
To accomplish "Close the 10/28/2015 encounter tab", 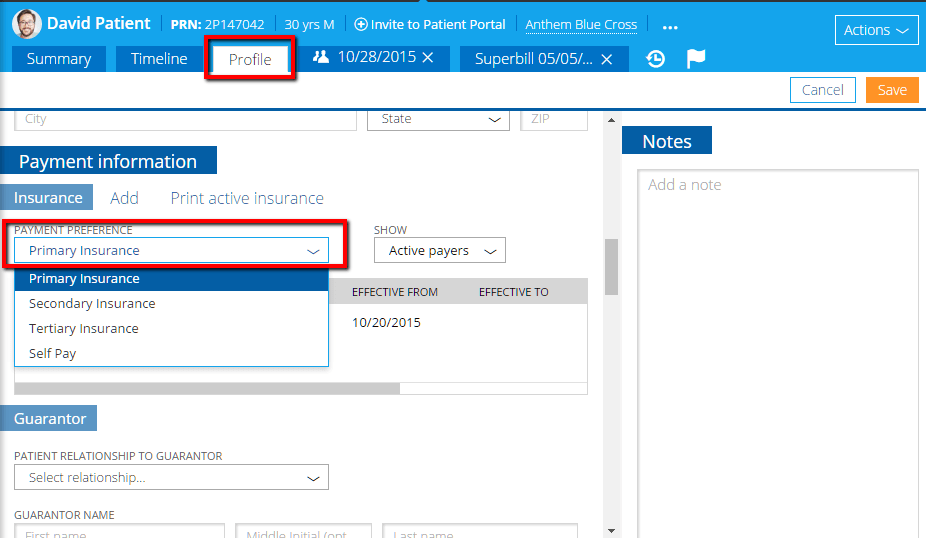I will pos(428,58).
